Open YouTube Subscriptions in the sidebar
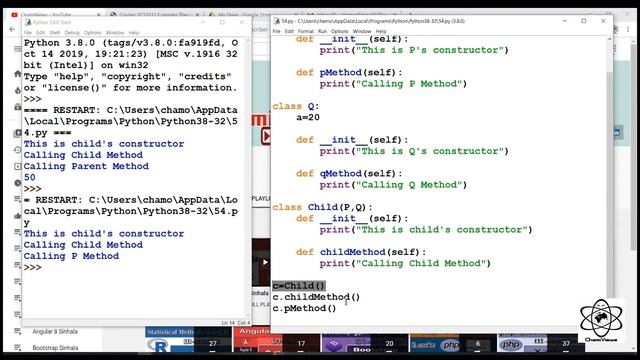640x360 pixels. (x=18, y=107)
